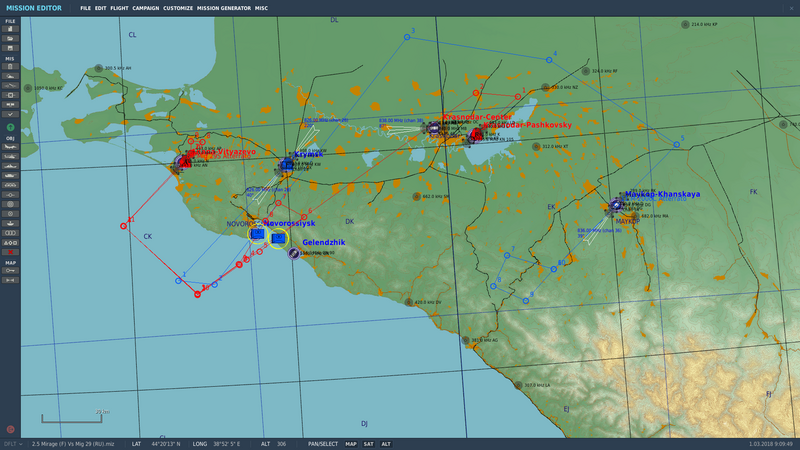Open the DFLT dropdown in status bar
The image size is (800, 450).
click(x=11, y=443)
